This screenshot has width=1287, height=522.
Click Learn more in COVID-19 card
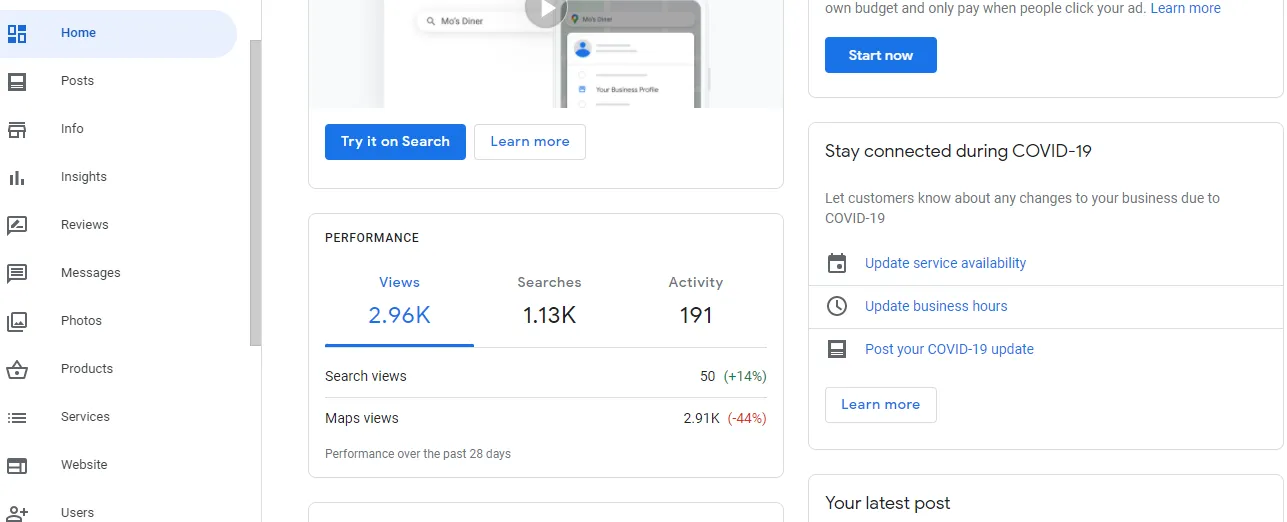tap(881, 405)
